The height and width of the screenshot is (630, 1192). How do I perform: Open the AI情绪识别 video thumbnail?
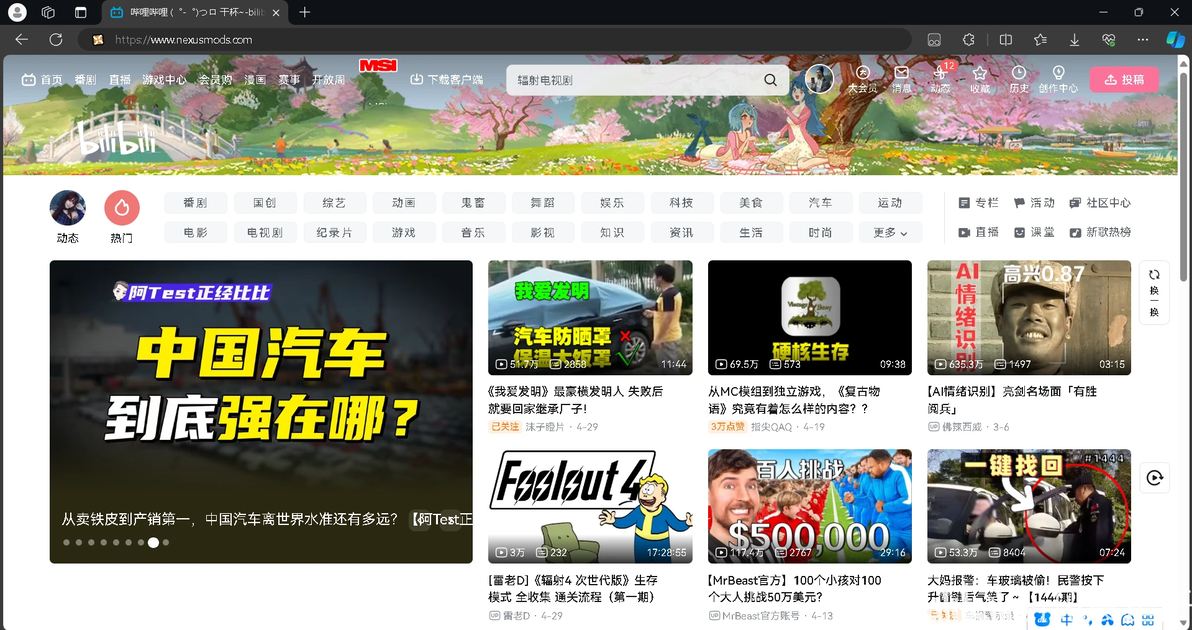1029,318
